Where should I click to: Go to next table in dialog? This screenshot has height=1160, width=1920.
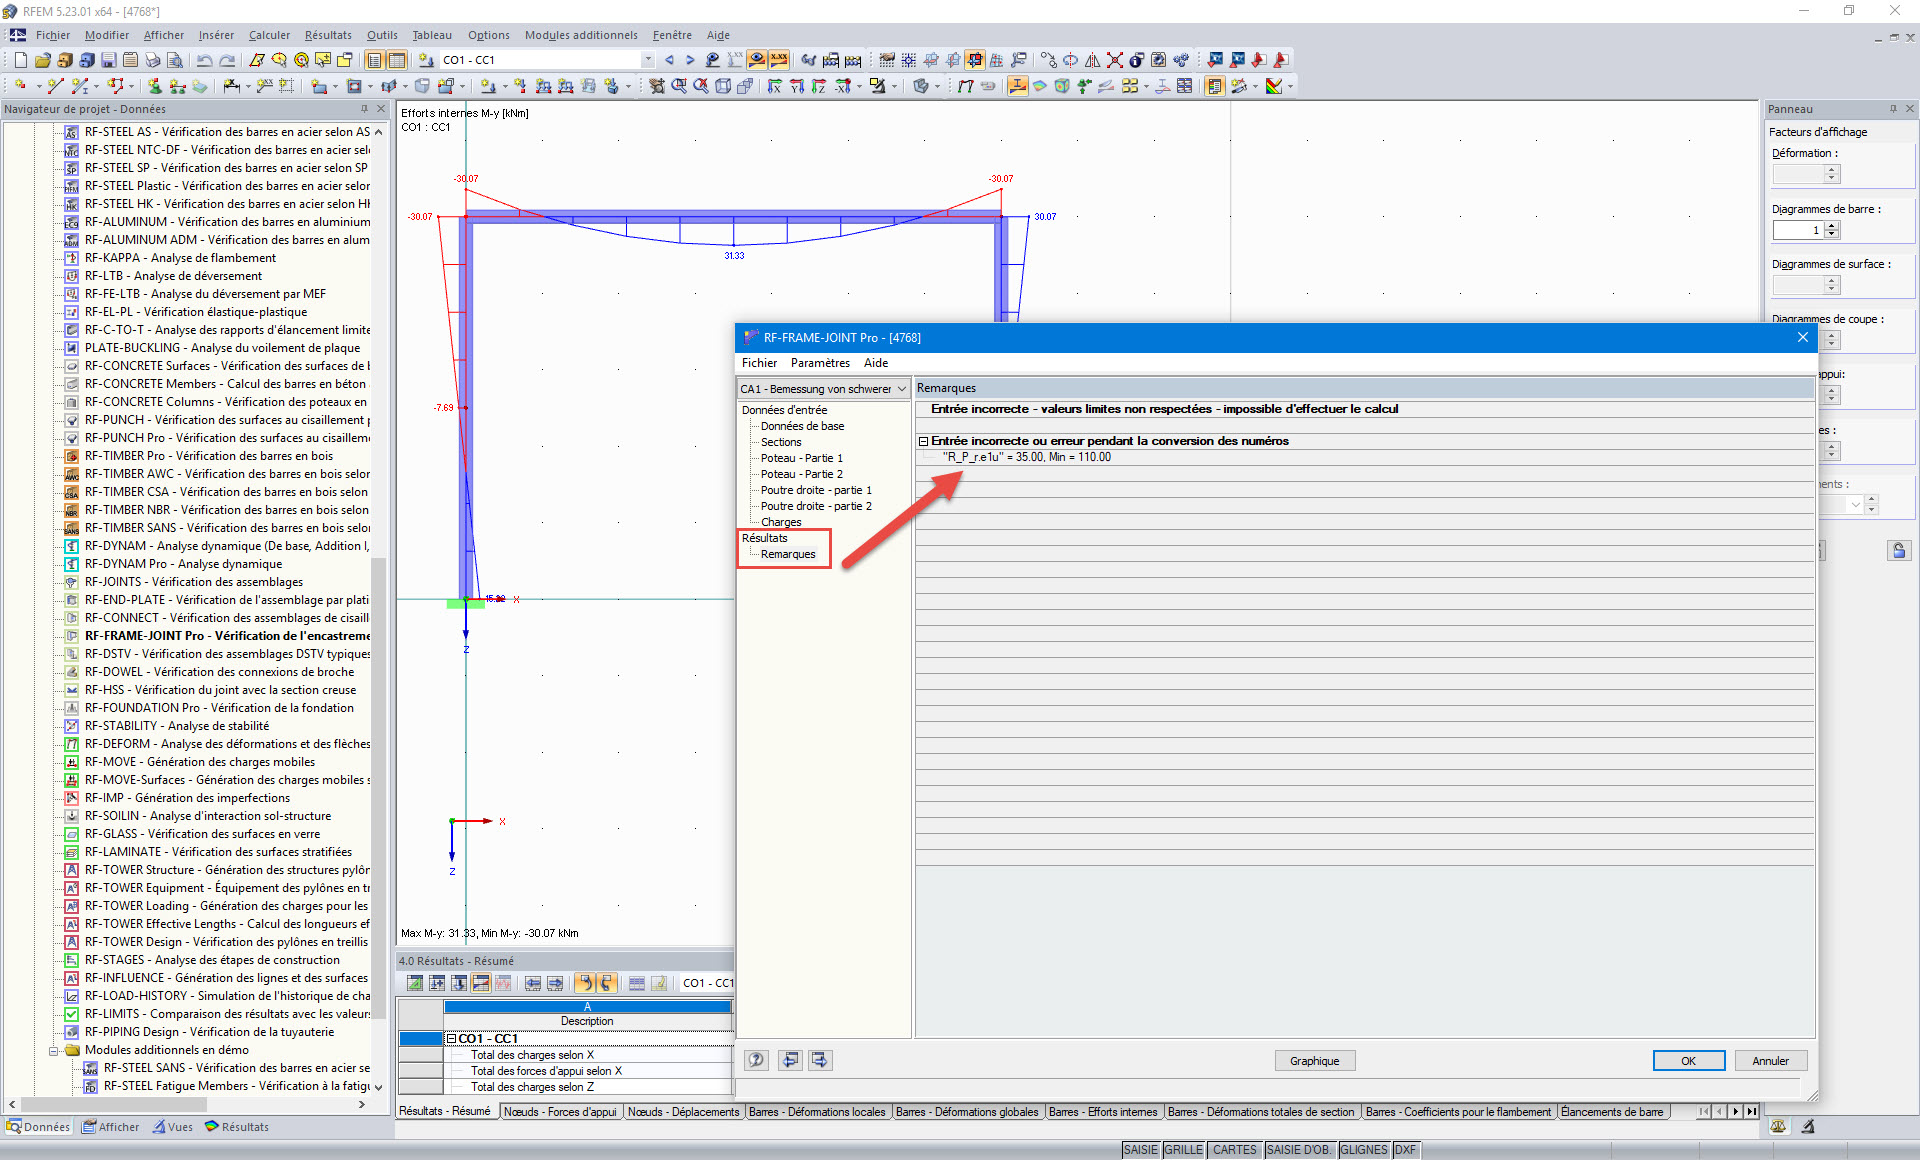tap(820, 1060)
